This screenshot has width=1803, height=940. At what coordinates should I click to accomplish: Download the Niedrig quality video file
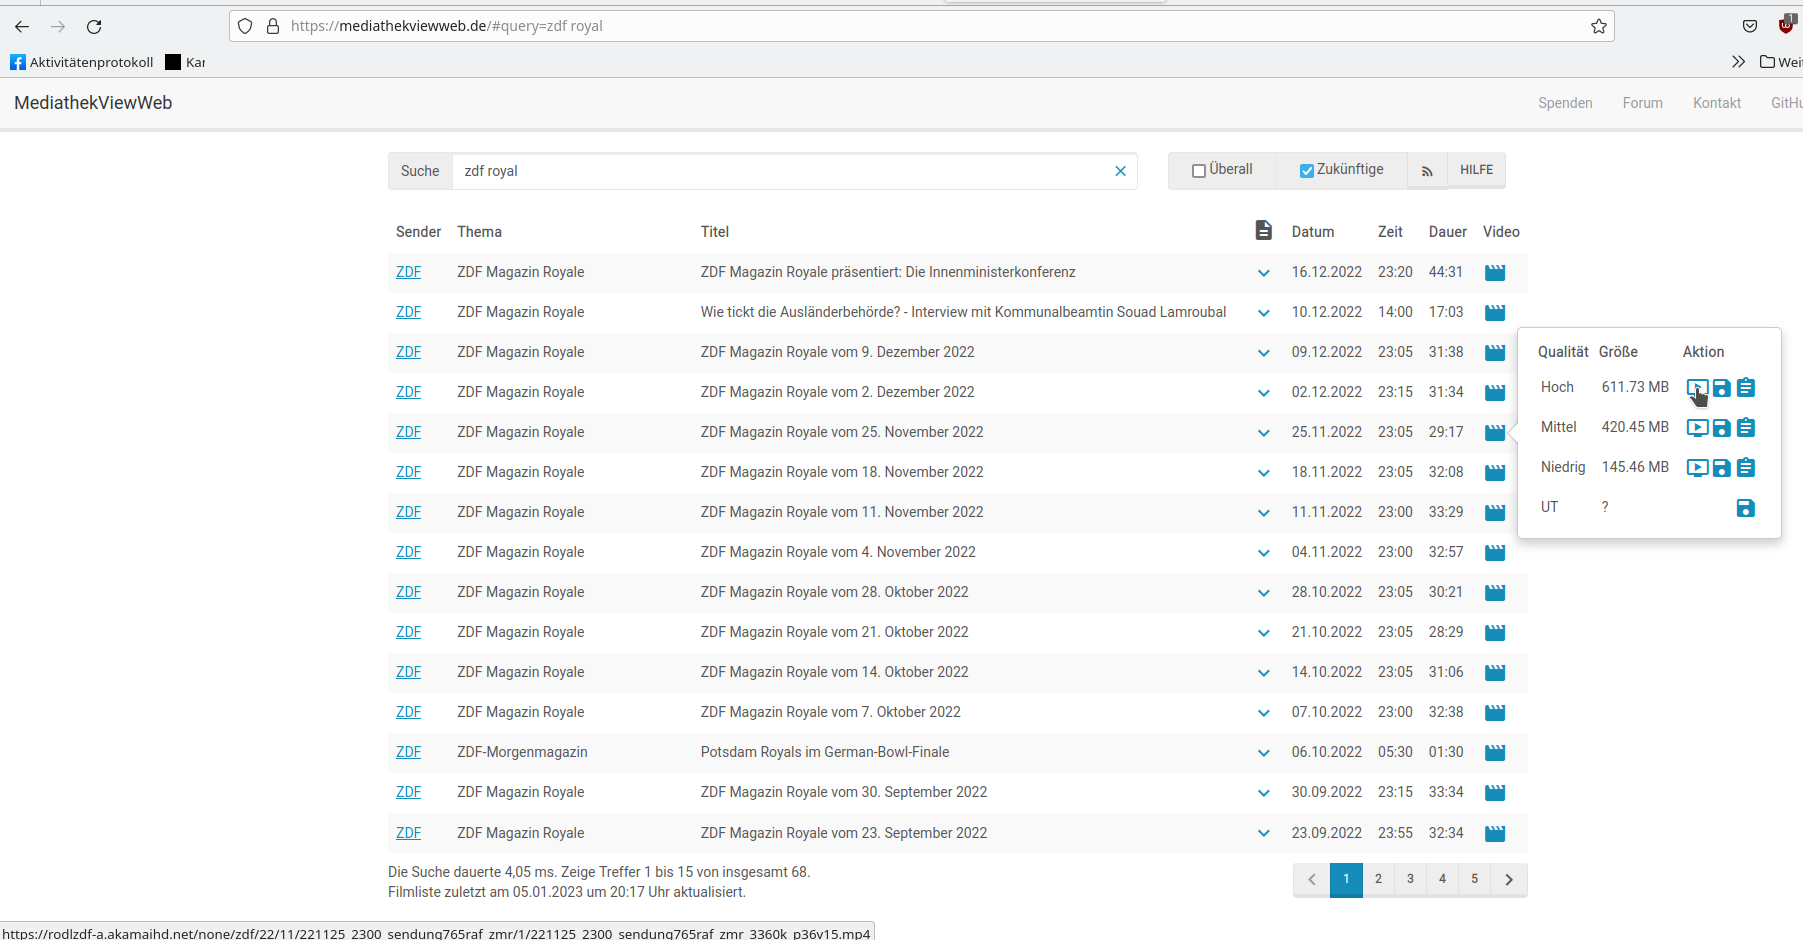coord(1722,468)
